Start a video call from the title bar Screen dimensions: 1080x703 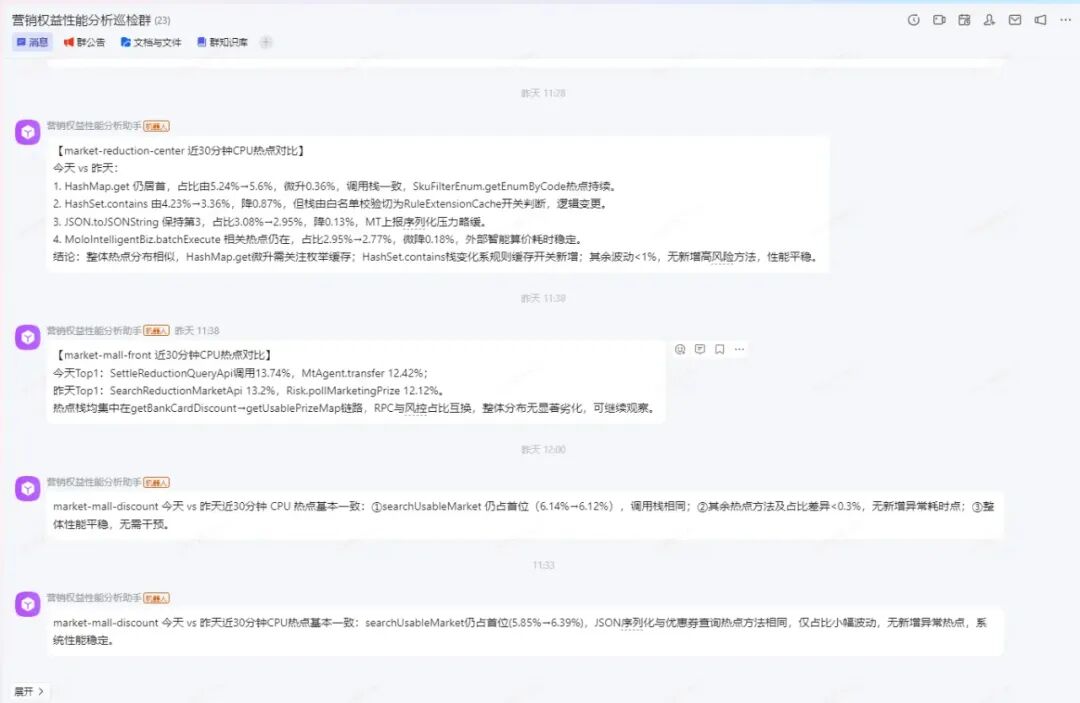(939, 19)
